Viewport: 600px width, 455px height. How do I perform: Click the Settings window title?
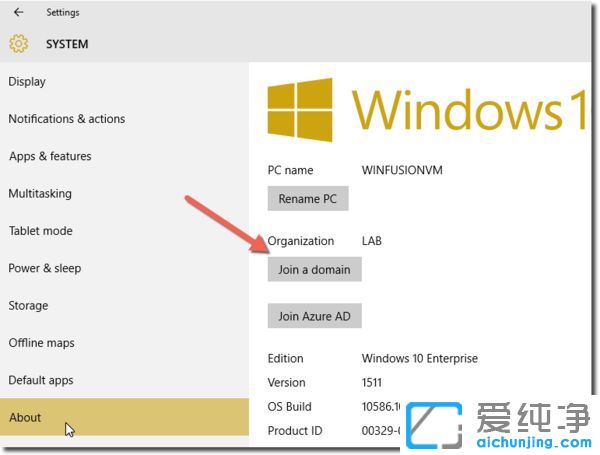click(x=63, y=13)
